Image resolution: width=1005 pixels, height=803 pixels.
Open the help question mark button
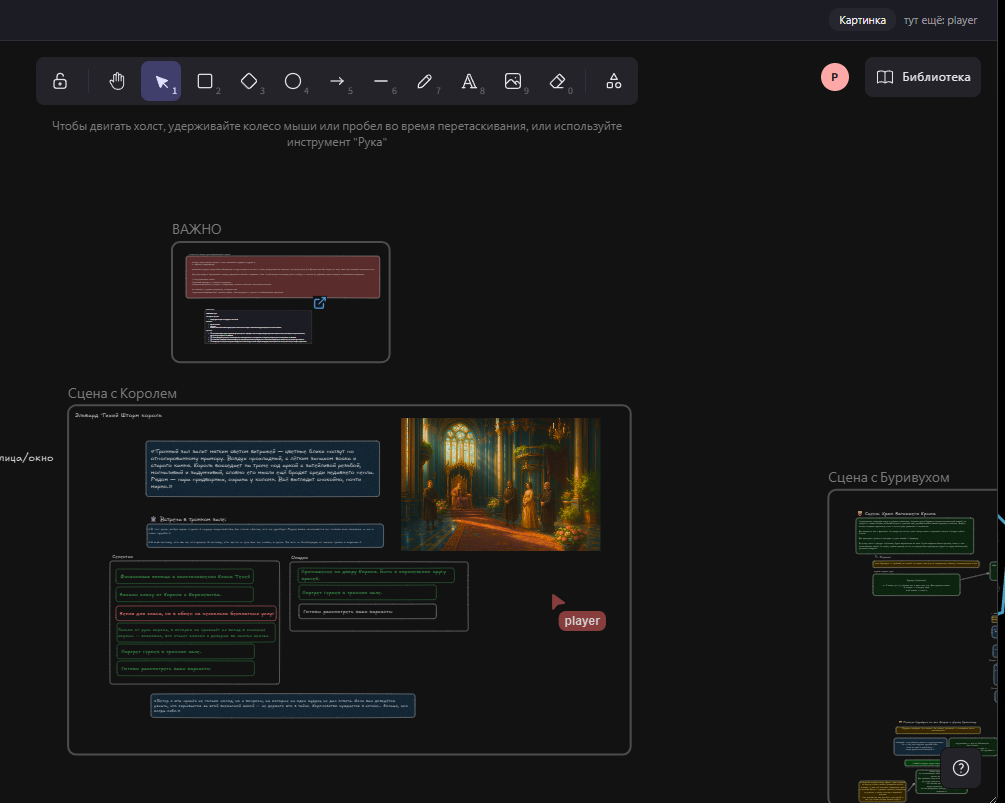click(960, 768)
